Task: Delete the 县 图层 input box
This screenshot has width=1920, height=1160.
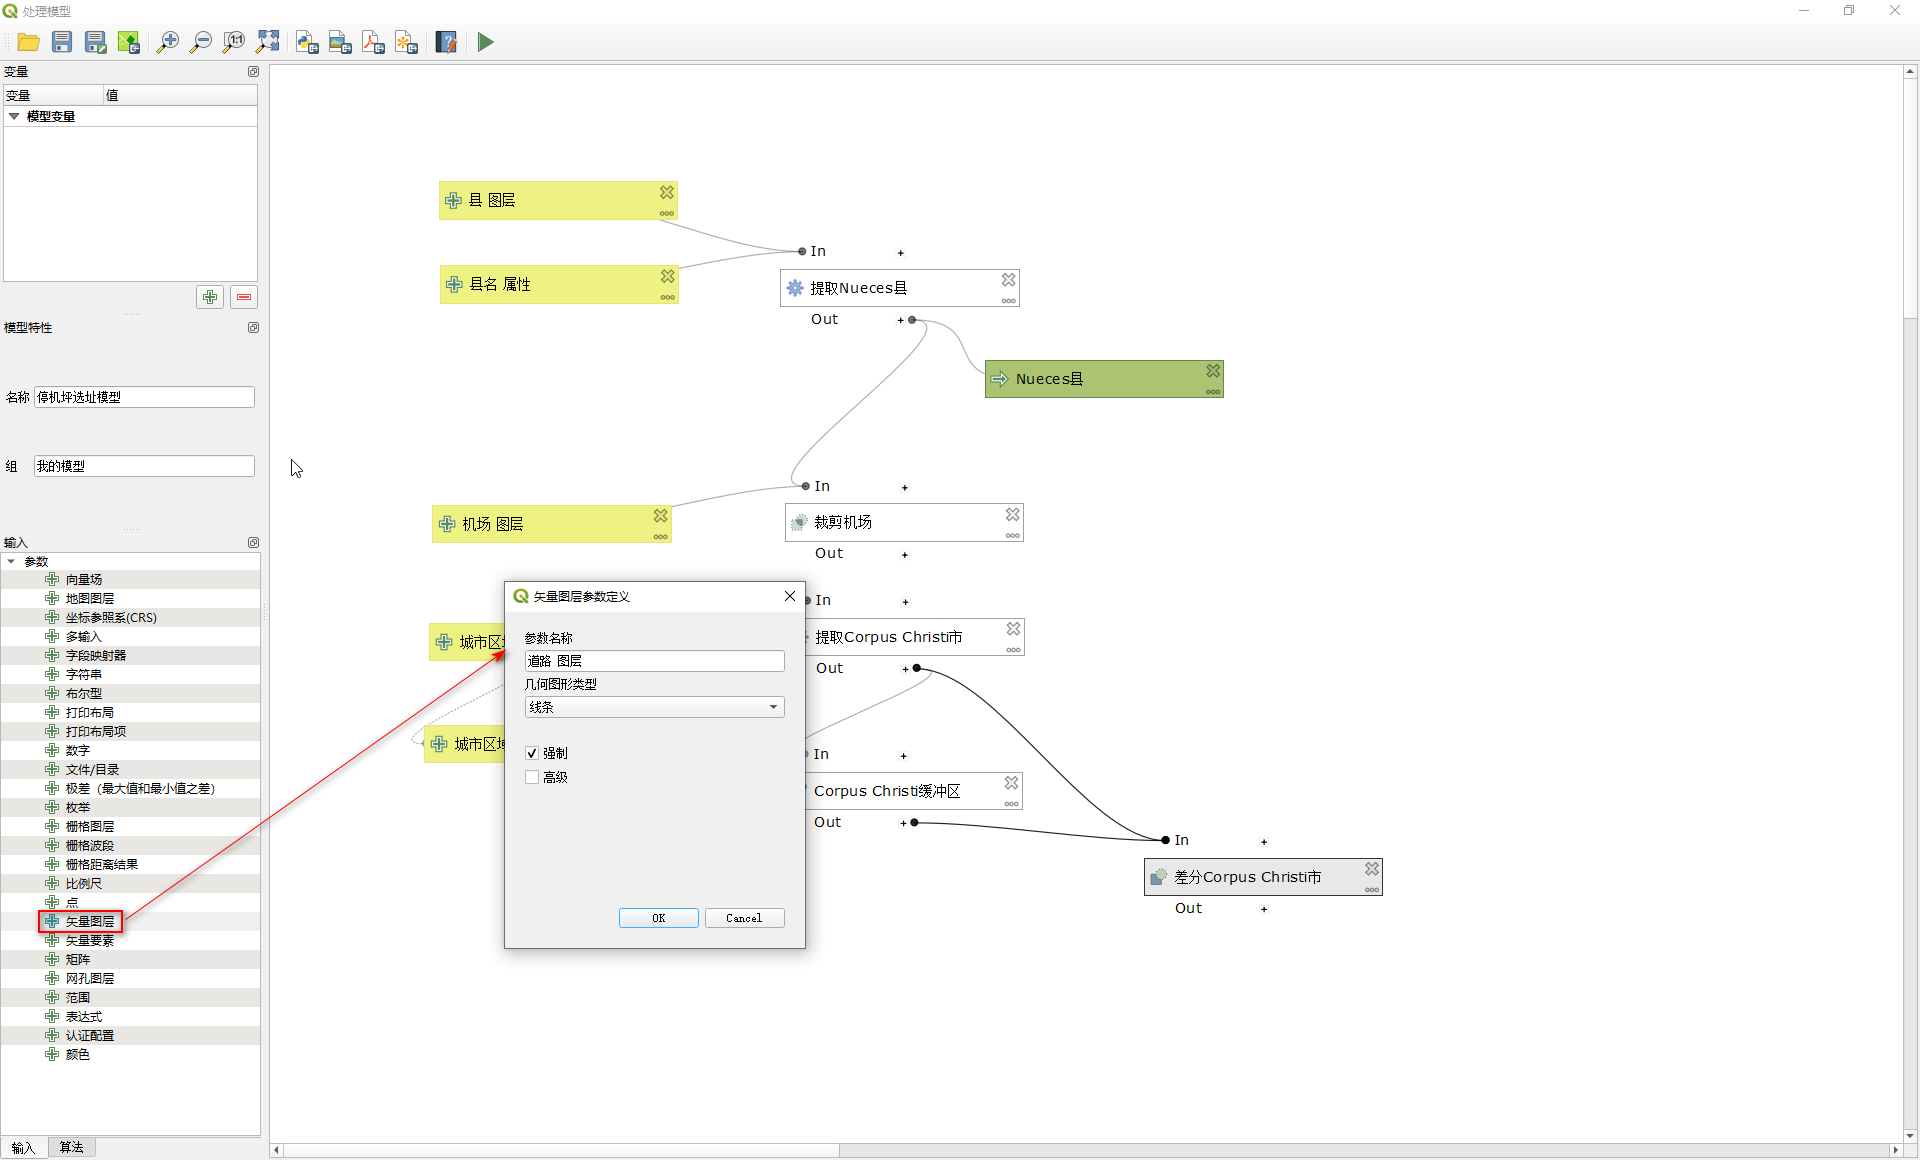Action: (x=666, y=192)
